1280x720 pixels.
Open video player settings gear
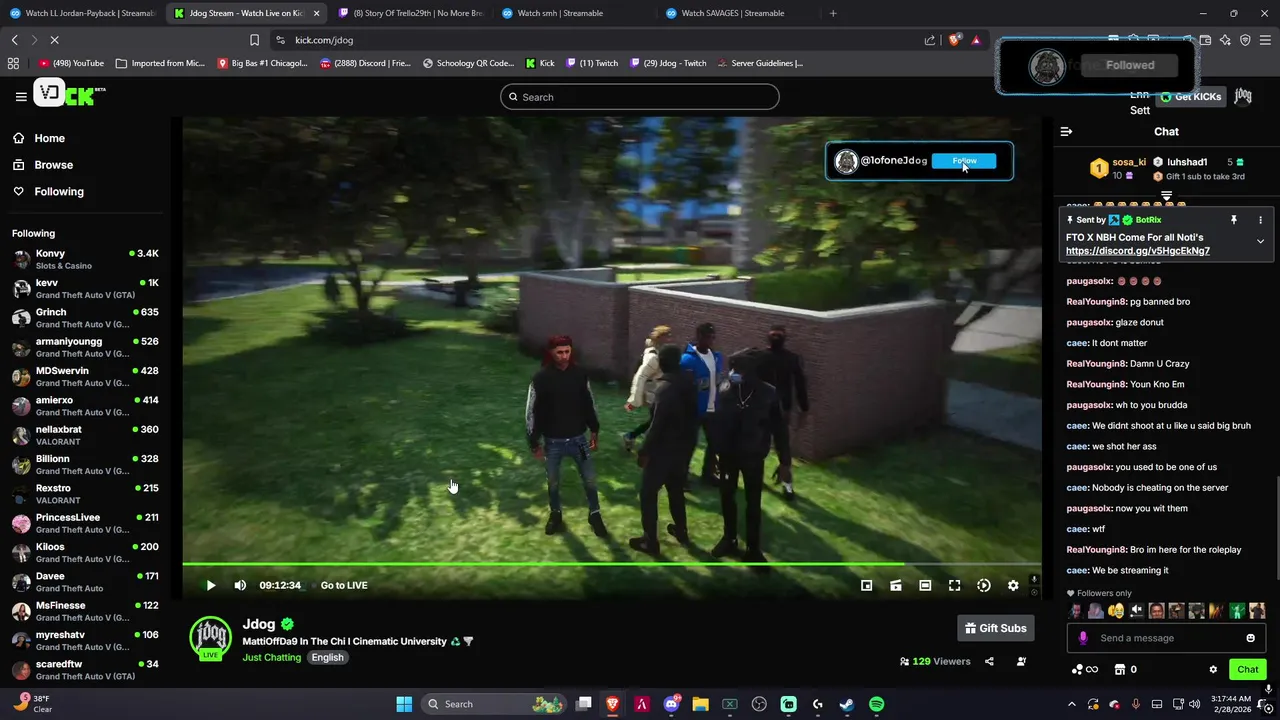point(1013,585)
